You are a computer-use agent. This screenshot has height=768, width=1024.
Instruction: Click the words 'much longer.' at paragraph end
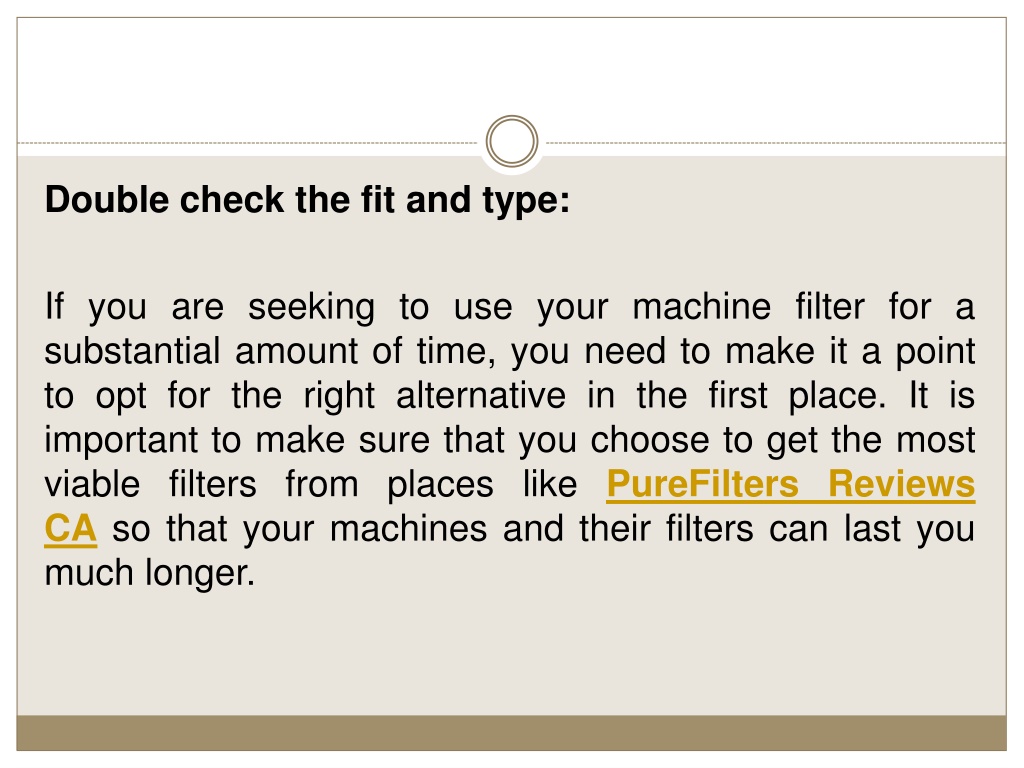coord(150,574)
